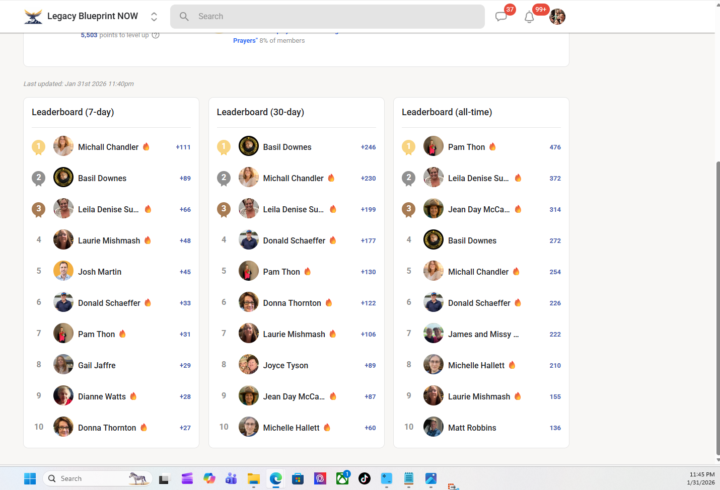Click the +111 points value
720x490 pixels.
point(183,147)
